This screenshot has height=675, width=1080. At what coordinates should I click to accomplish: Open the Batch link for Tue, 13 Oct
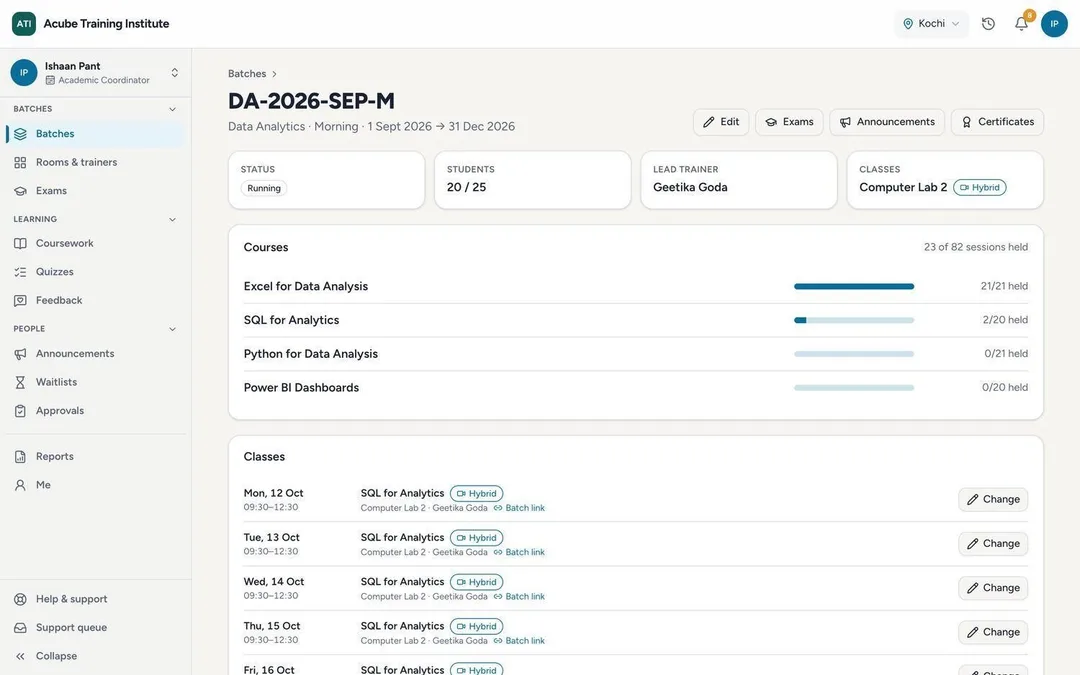coord(519,552)
